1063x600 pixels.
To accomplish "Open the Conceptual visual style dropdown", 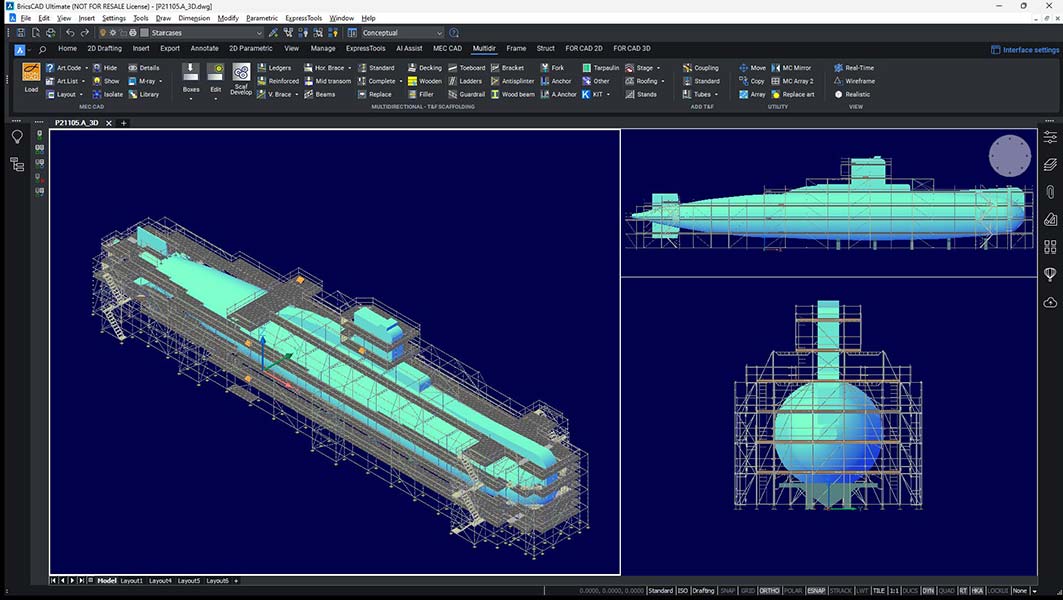I will (x=439, y=32).
